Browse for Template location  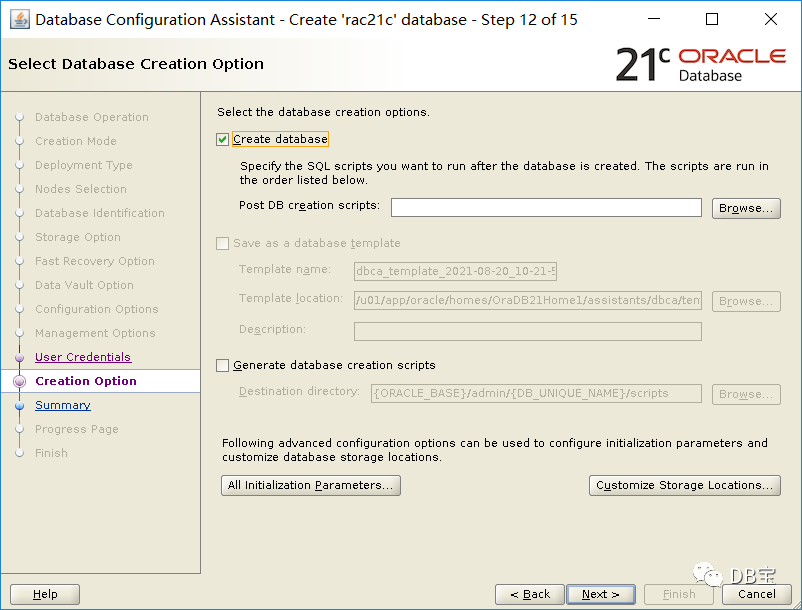[746, 301]
